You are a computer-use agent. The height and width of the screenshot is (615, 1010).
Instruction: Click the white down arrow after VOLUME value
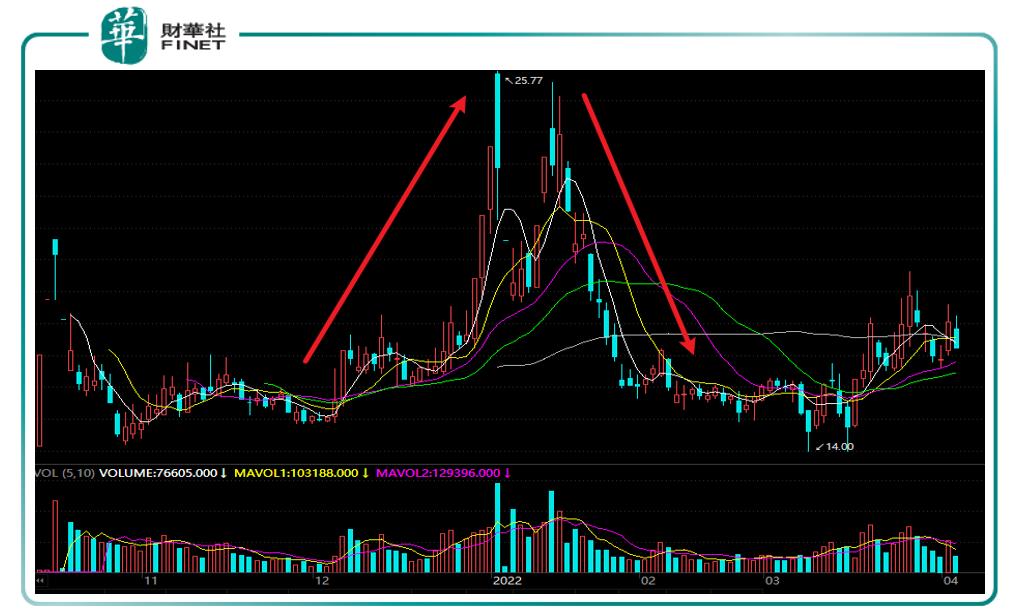(x=224, y=473)
